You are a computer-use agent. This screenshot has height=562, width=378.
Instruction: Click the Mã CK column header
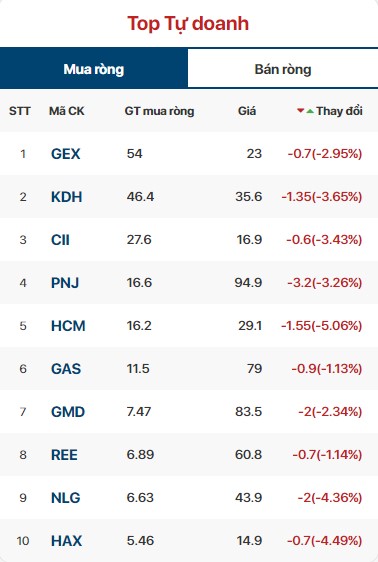67,111
